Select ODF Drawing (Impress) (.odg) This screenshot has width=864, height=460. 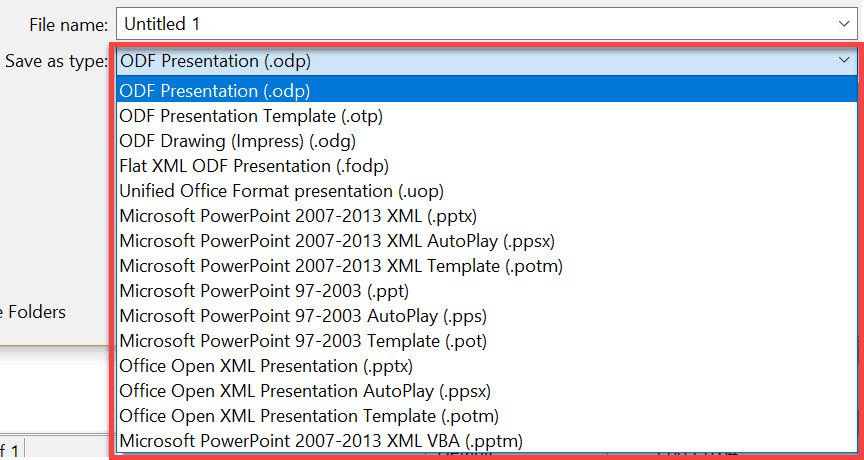click(x=487, y=141)
